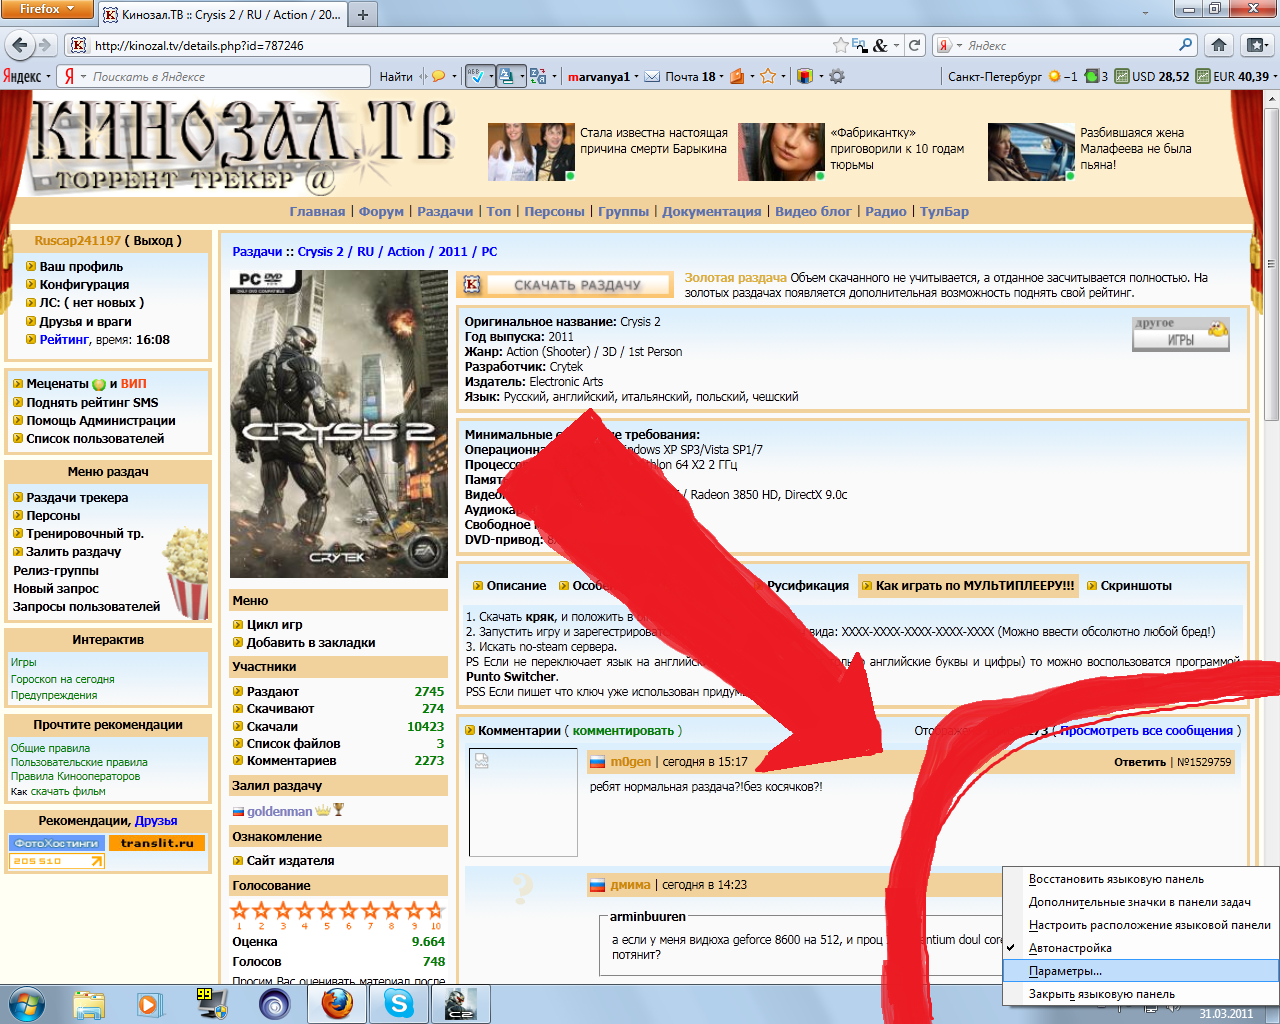This screenshot has height=1024, width=1280.
Task: Open the Документация navigation link
Action: pos(711,211)
